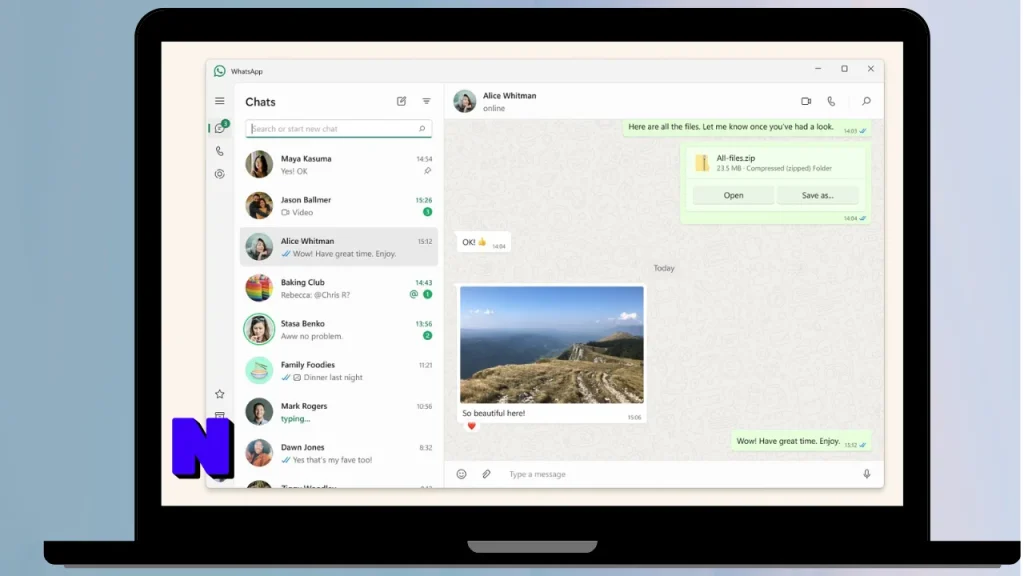The width and height of the screenshot is (1024, 576).
Task: Select the Alice Whitman chat in the list
Action: click(338, 247)
